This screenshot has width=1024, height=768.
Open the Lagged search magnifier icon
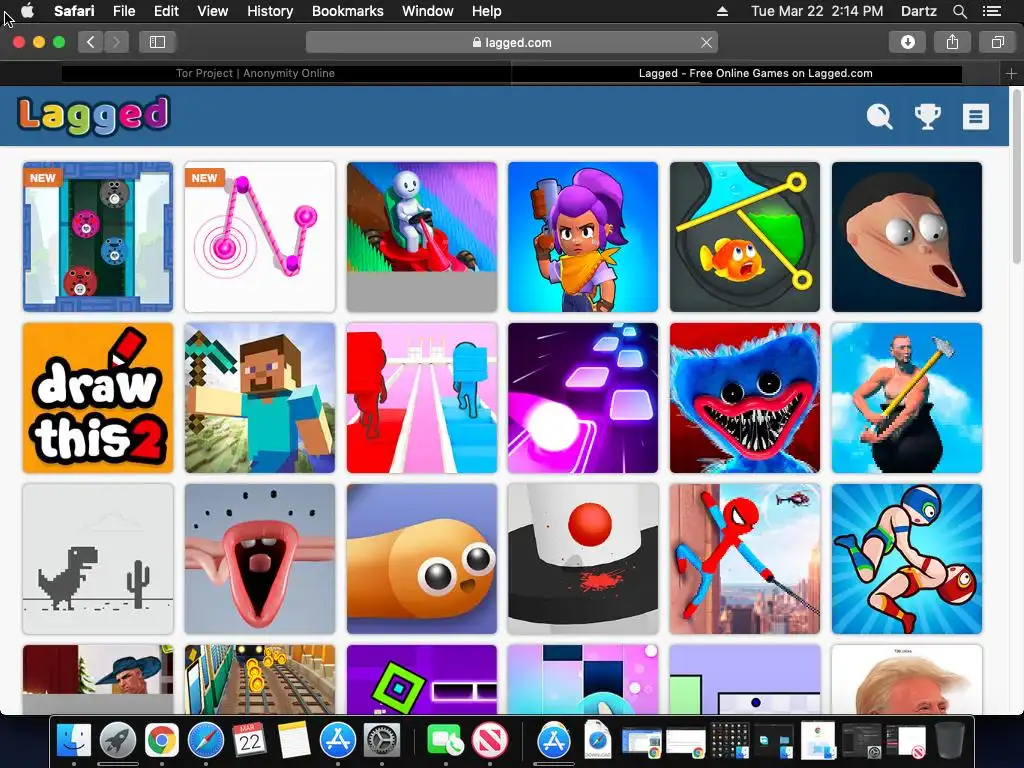[x=879, y=117]
